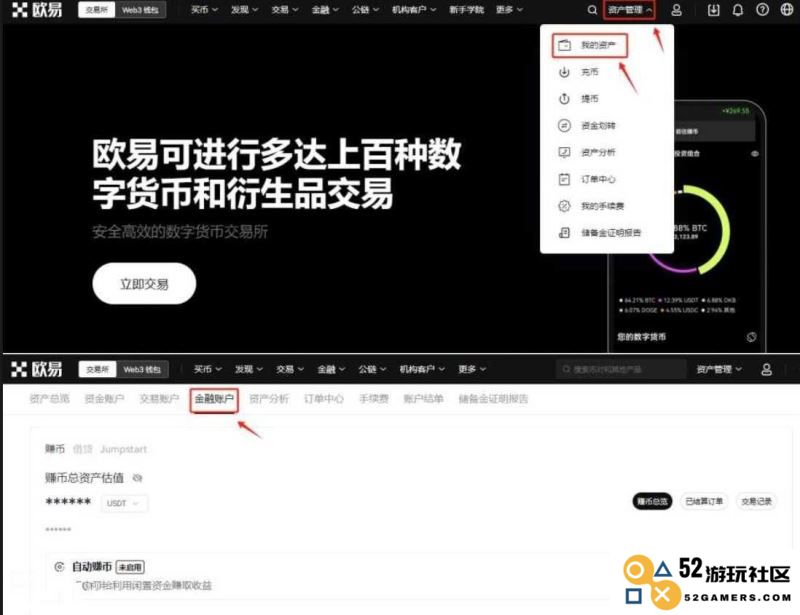Image resolution: width=800 pixels, height=615 pixels.
Task: Expand the 更多 menu in the upper header
Action: click(x=509, y=10)
